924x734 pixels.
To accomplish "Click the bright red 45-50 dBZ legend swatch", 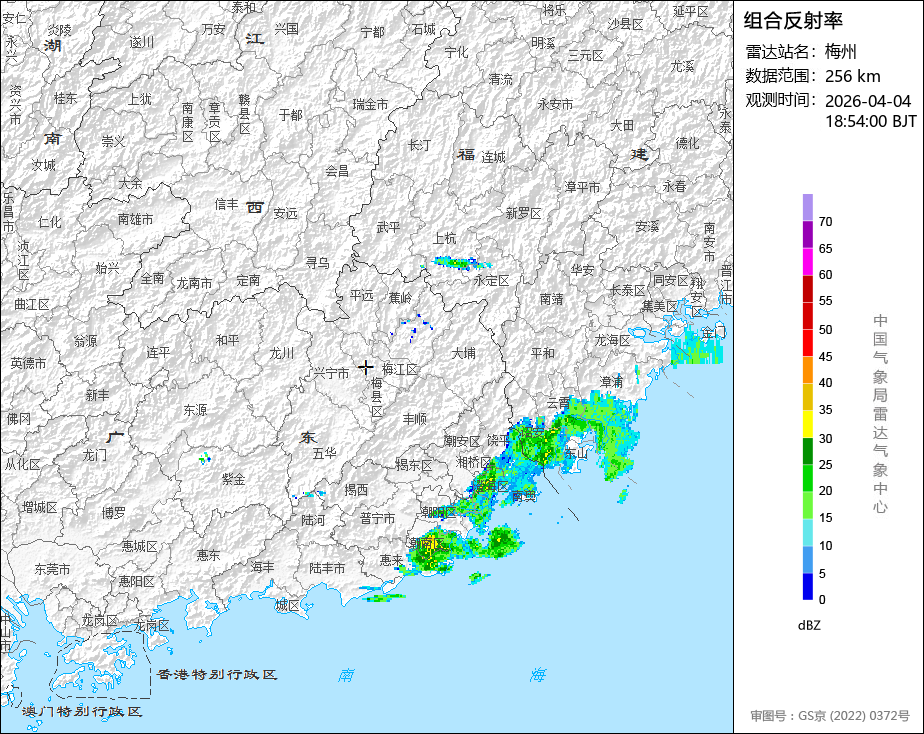I will [x=807, y=343].
